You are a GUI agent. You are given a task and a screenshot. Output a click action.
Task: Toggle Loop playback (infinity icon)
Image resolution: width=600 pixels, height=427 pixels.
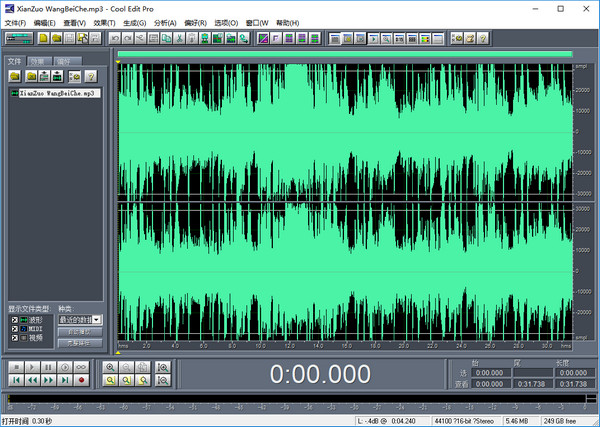(x=81, y=367)
